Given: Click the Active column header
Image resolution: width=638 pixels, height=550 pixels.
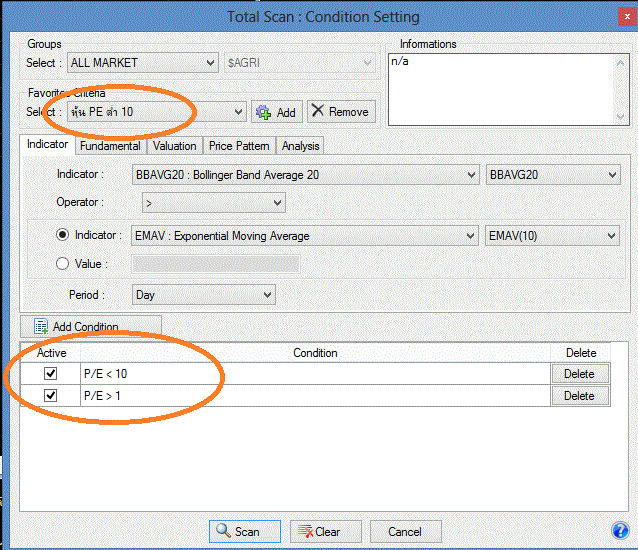Looking at the screenshot, I should [51, 353].
